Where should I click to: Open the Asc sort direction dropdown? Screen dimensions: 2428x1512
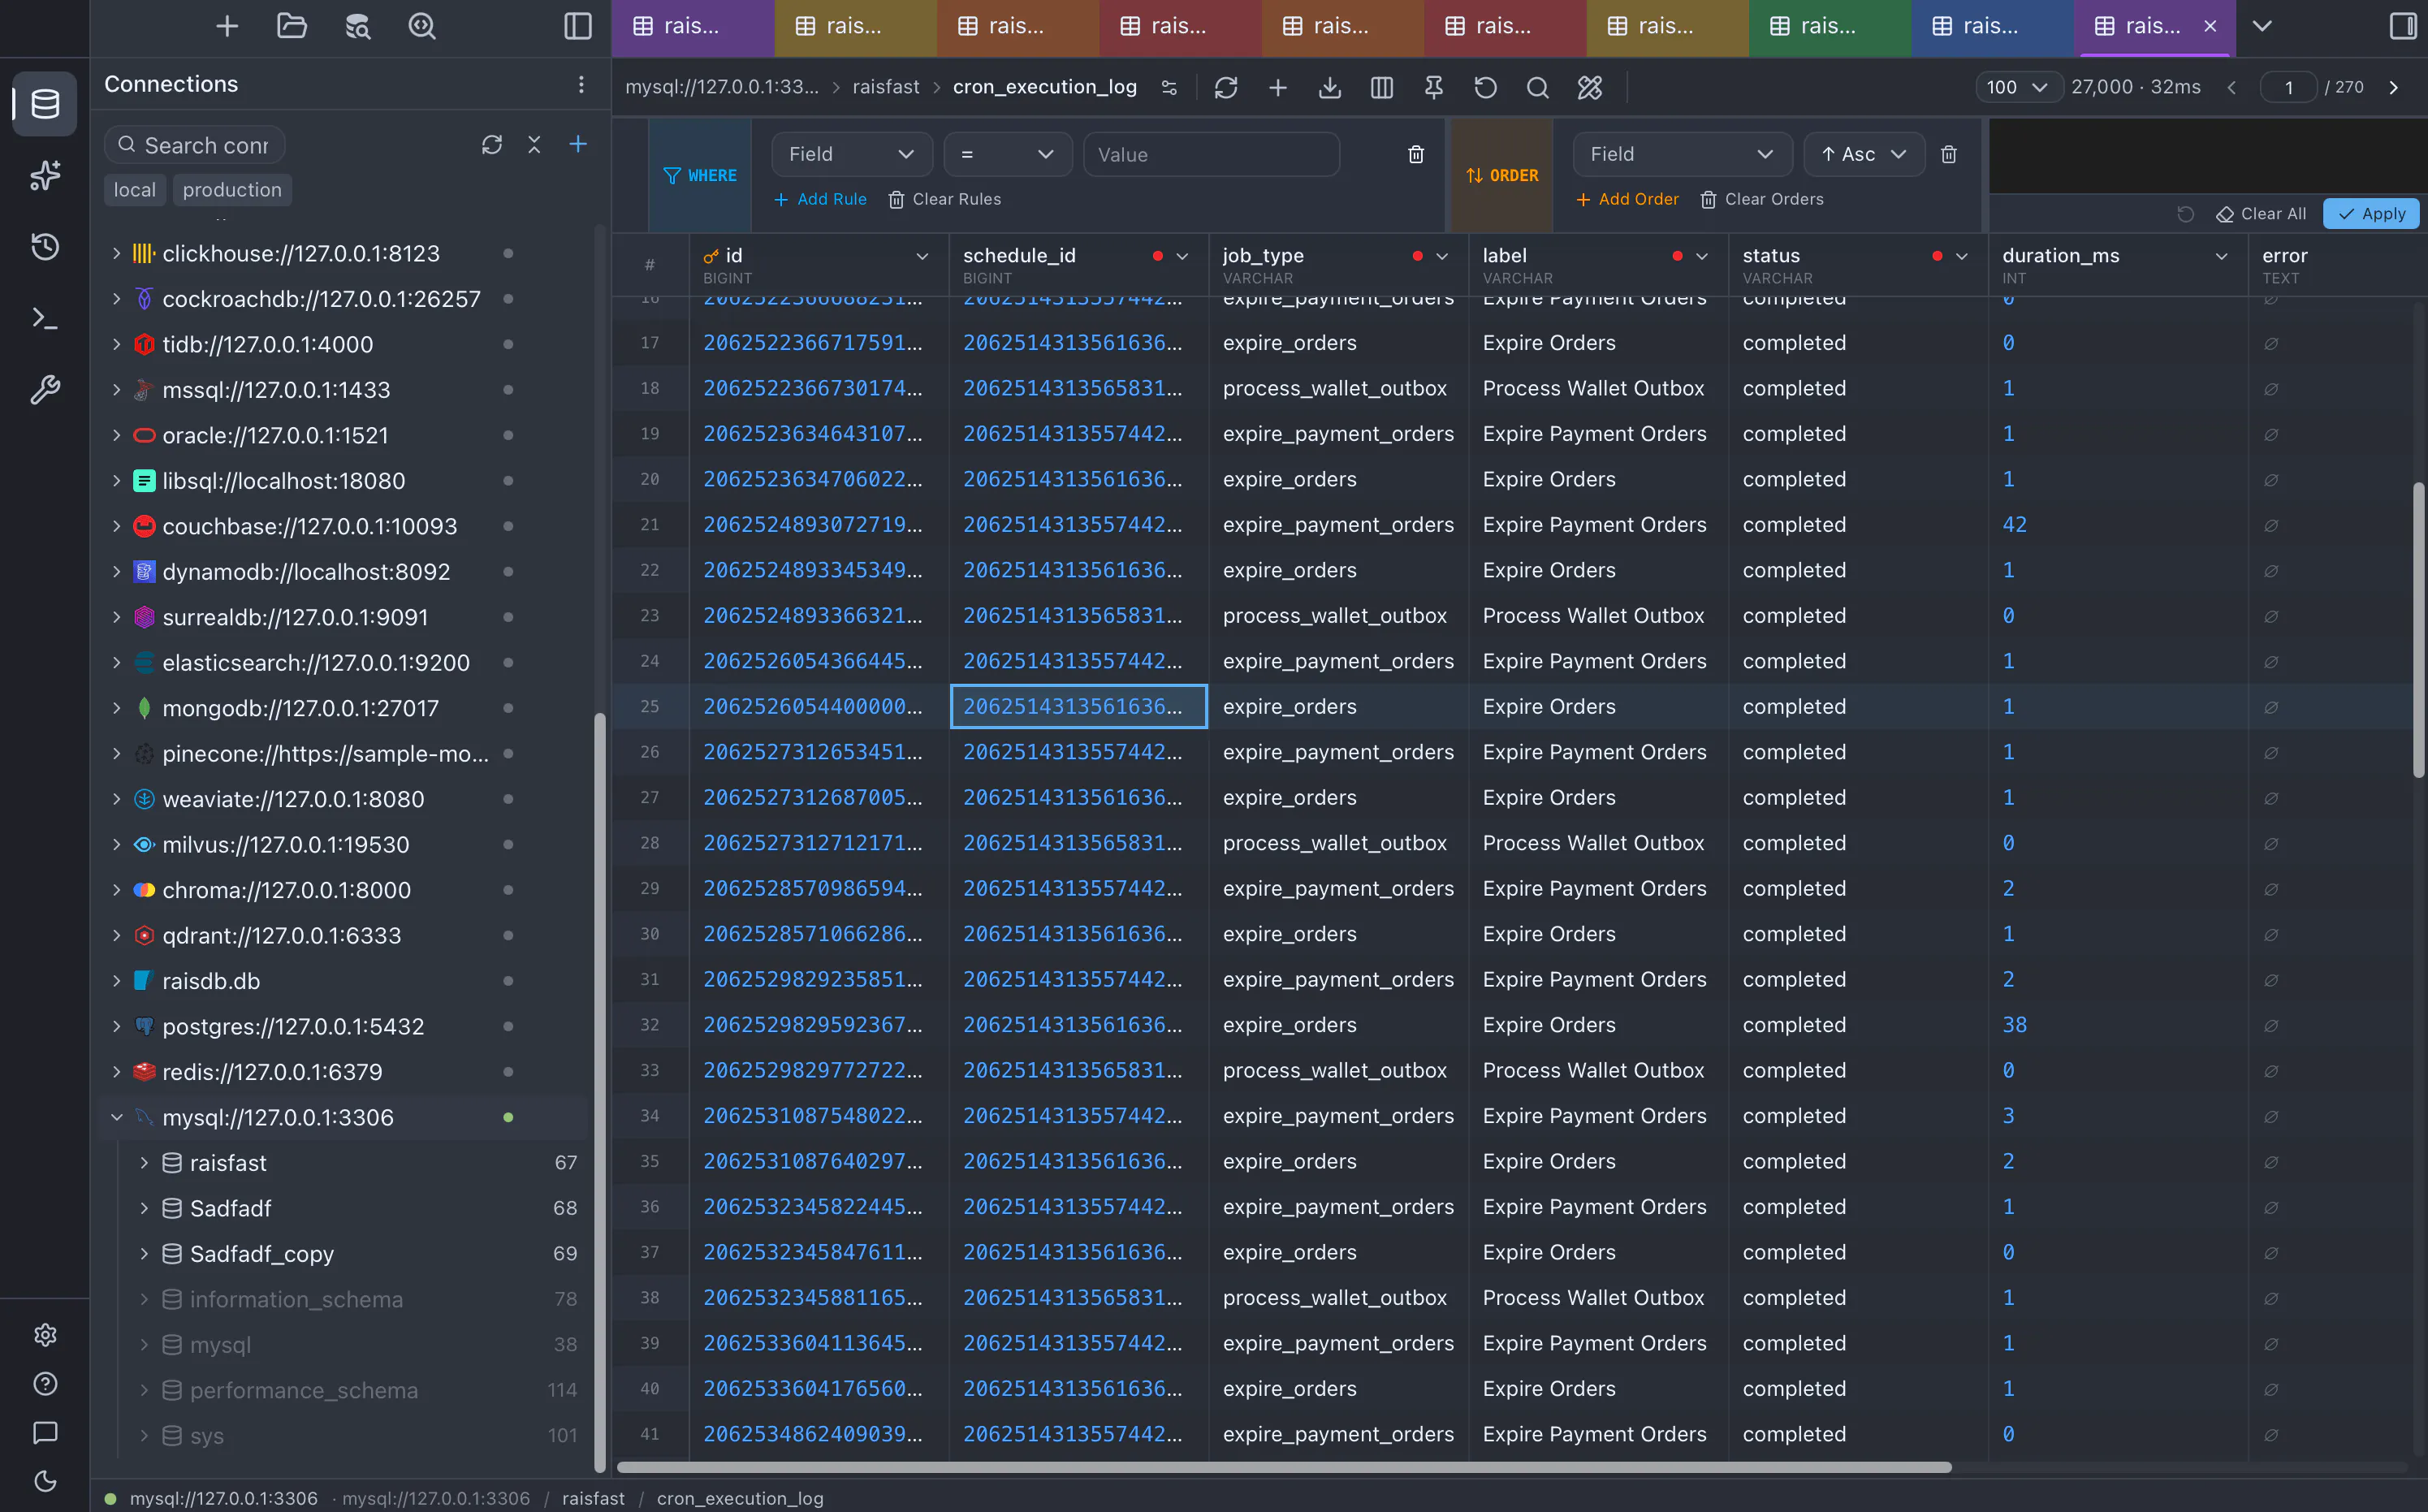click(x=1864, y=154)
